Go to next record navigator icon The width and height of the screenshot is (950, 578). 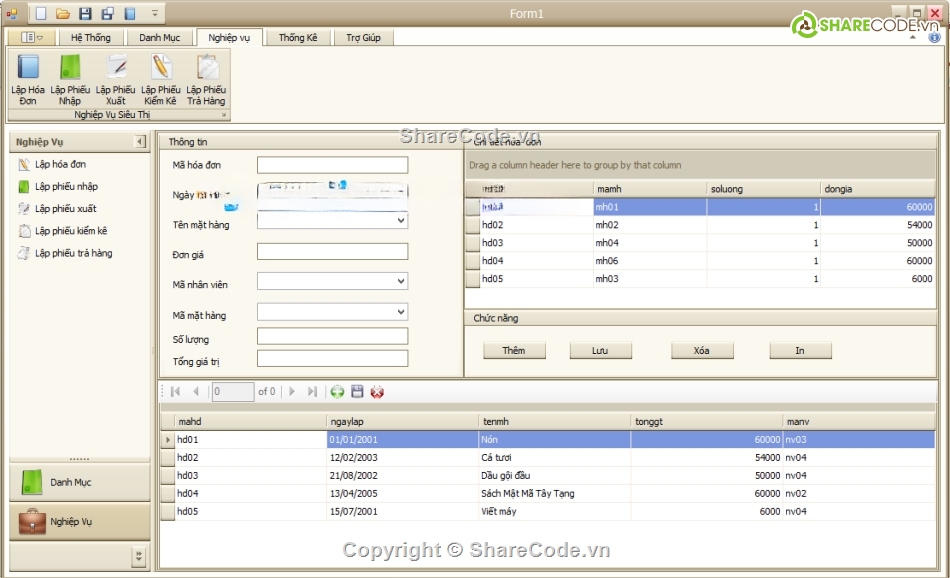pyautogui.click(x=292, y=391)
